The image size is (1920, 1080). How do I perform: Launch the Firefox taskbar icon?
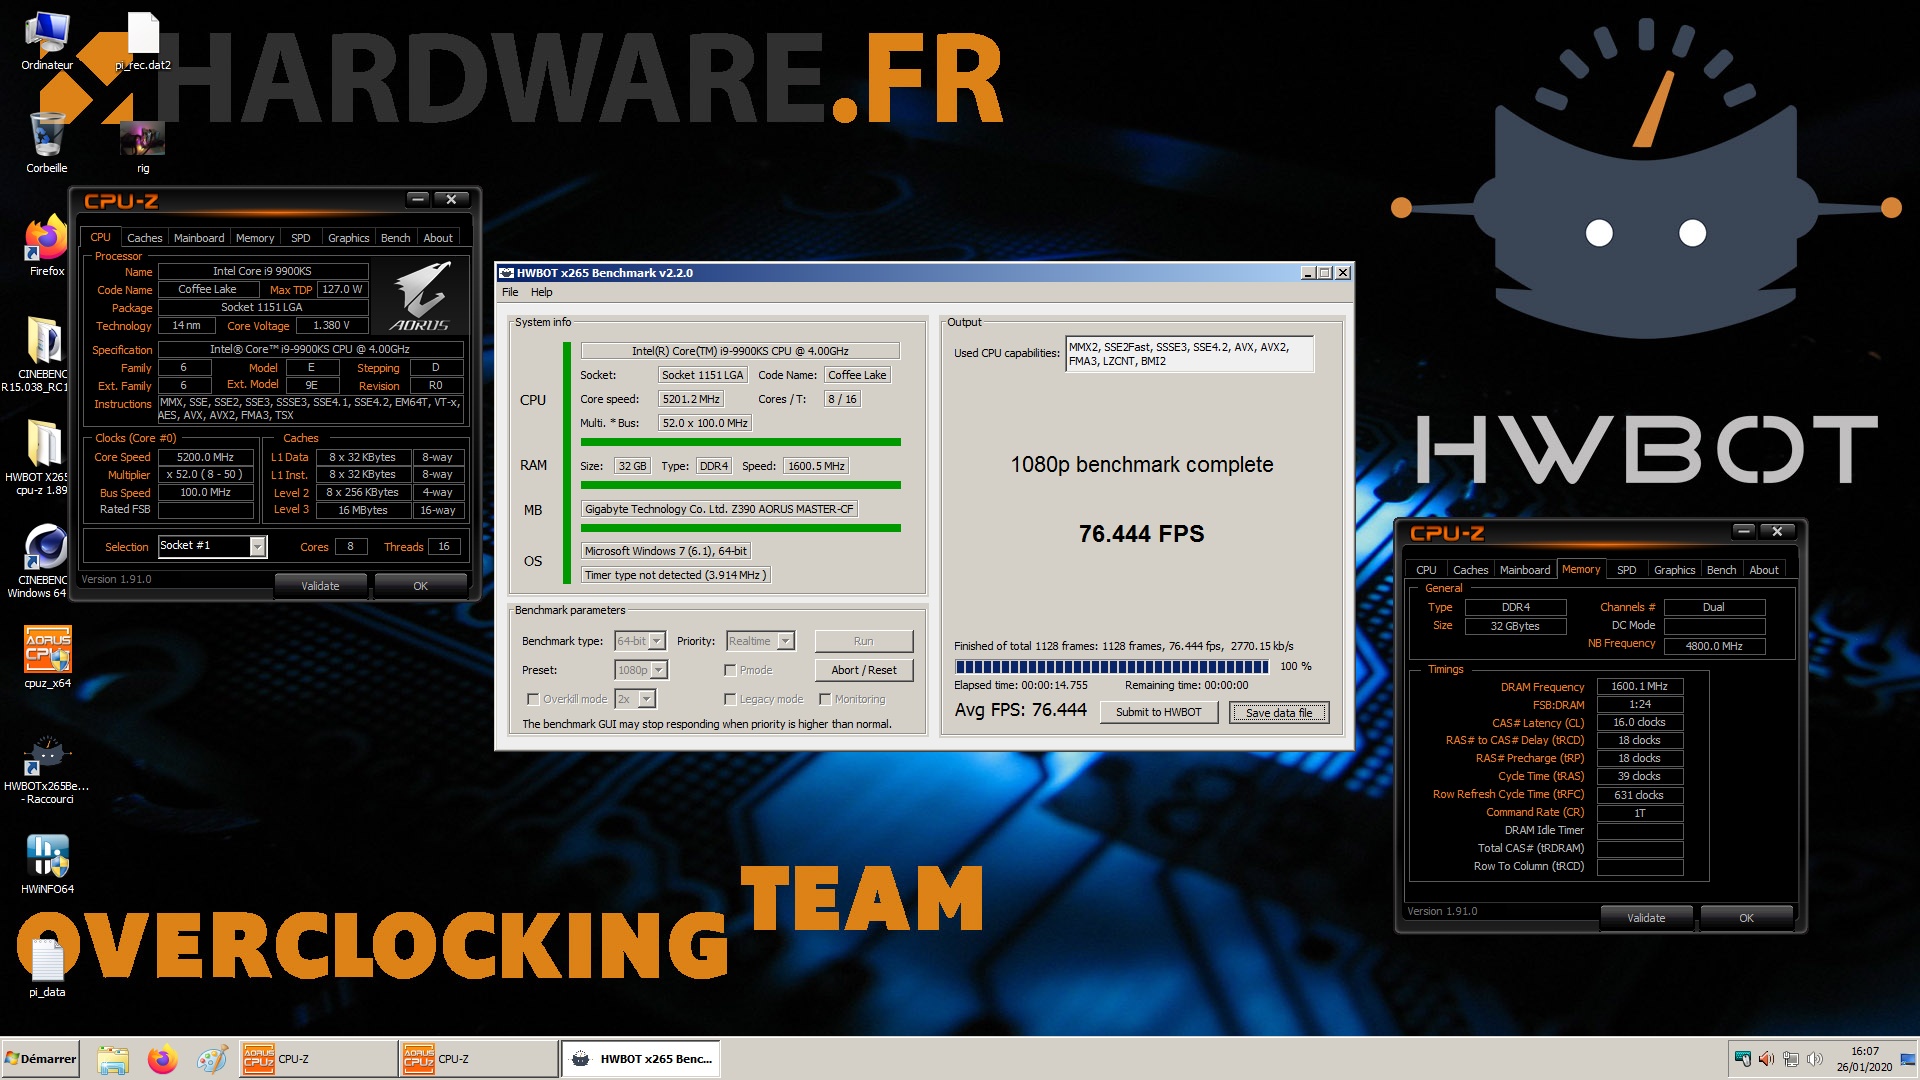point(162,1059)
